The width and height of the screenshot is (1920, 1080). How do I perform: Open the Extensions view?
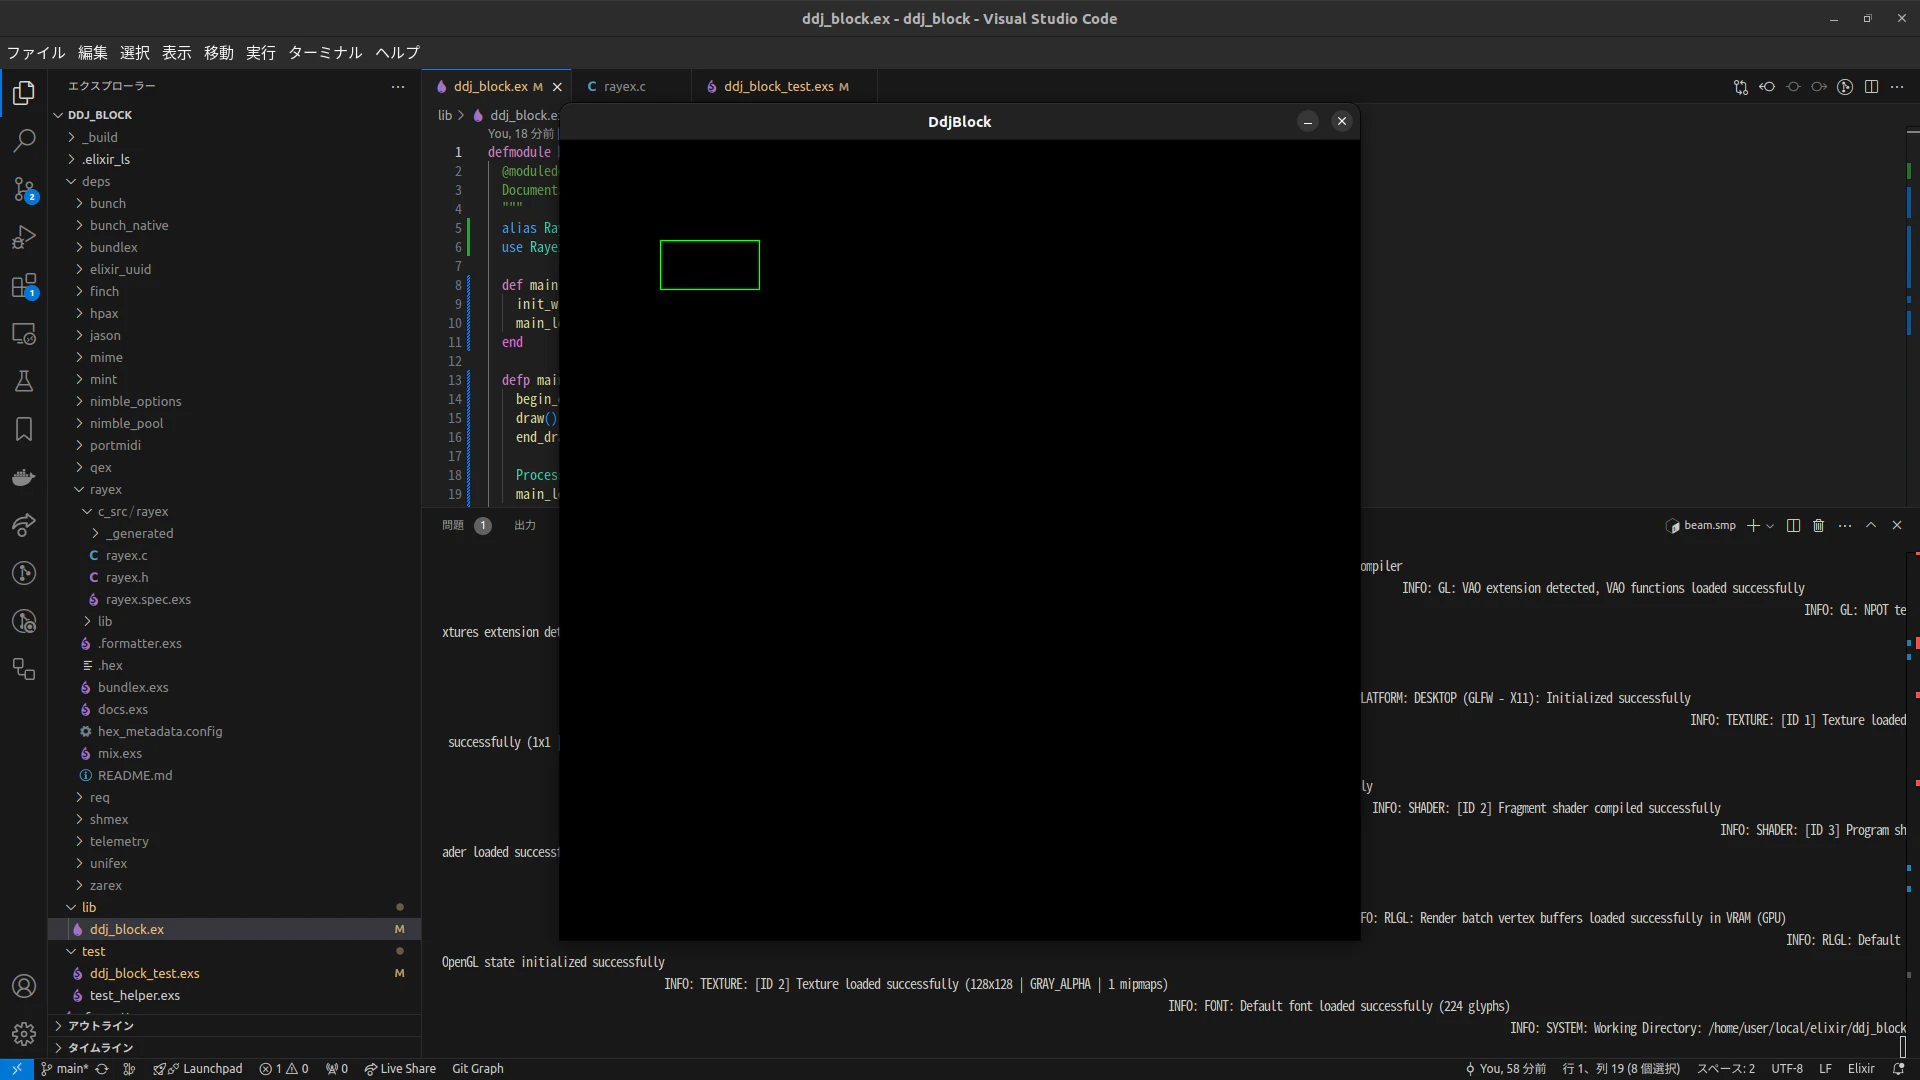pyautogui.click(x=24, y=286)
